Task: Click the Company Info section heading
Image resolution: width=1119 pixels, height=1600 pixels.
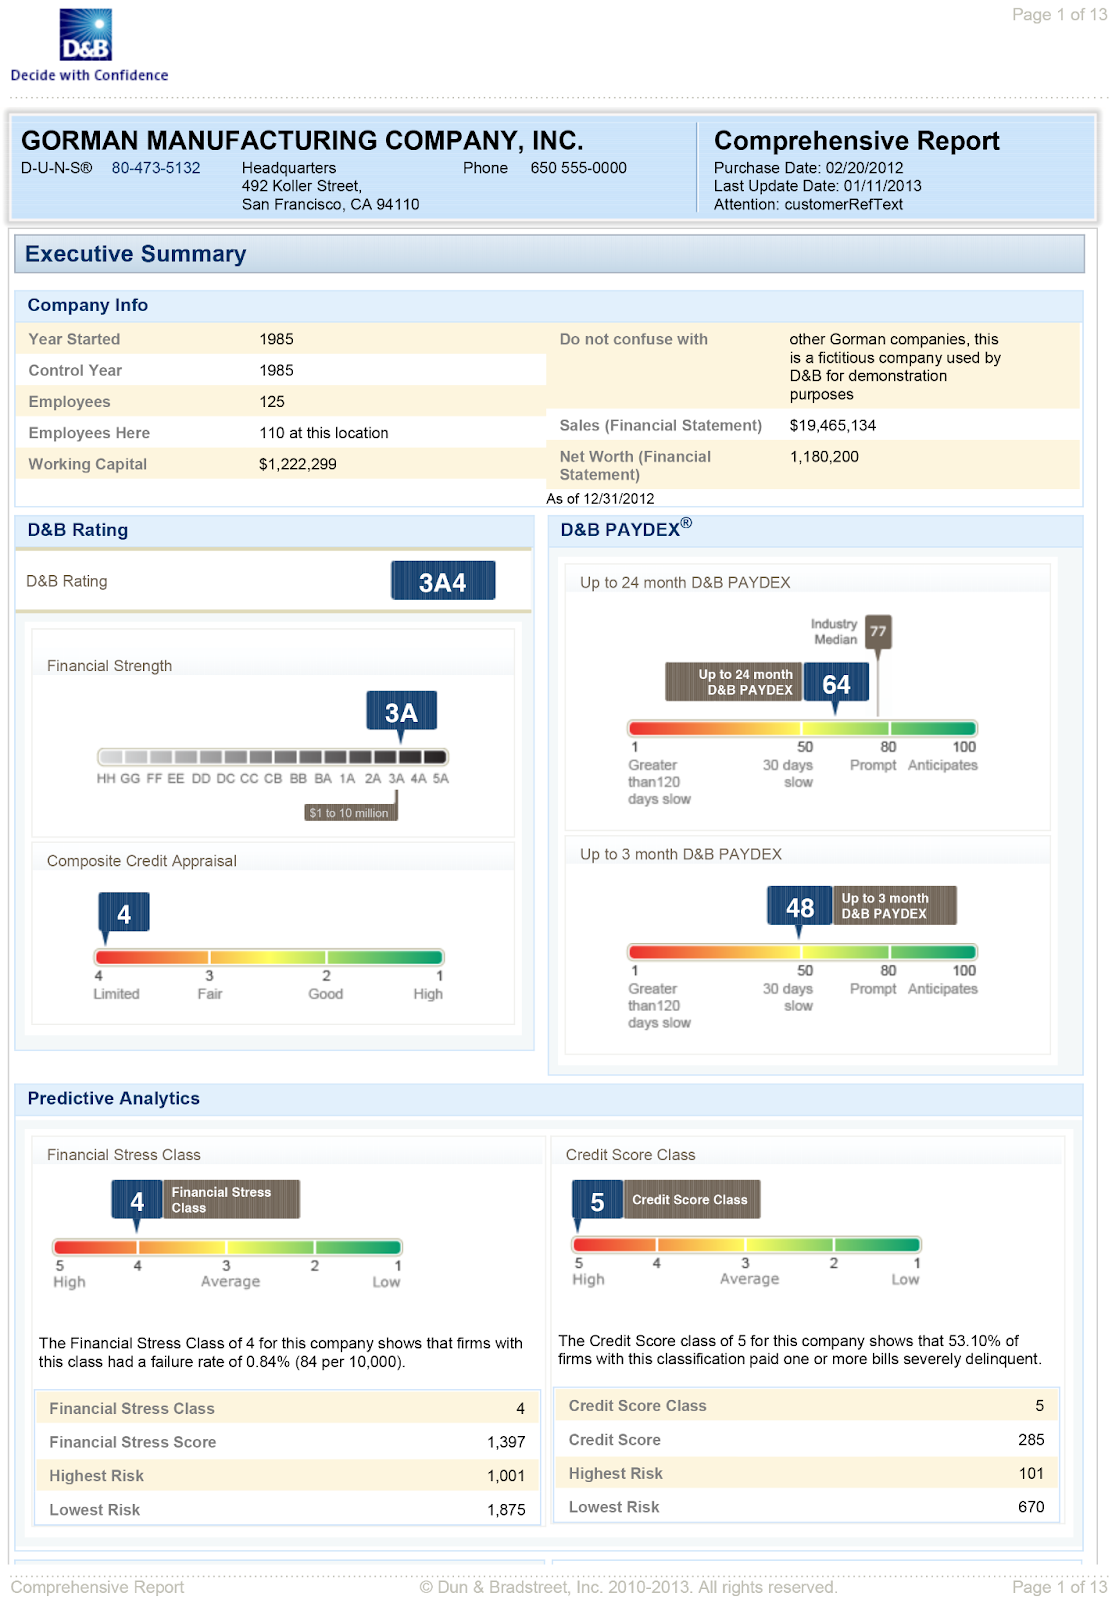Action: coord(88,305)
